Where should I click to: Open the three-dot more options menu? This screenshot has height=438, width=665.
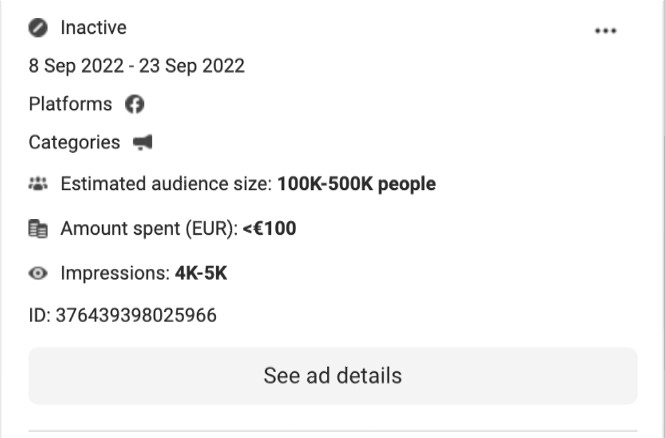coord(605,31)
